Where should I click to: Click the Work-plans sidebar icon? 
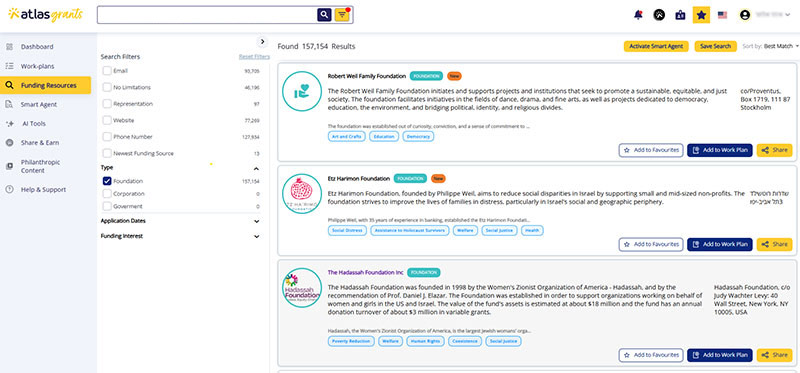coord(9,66)
